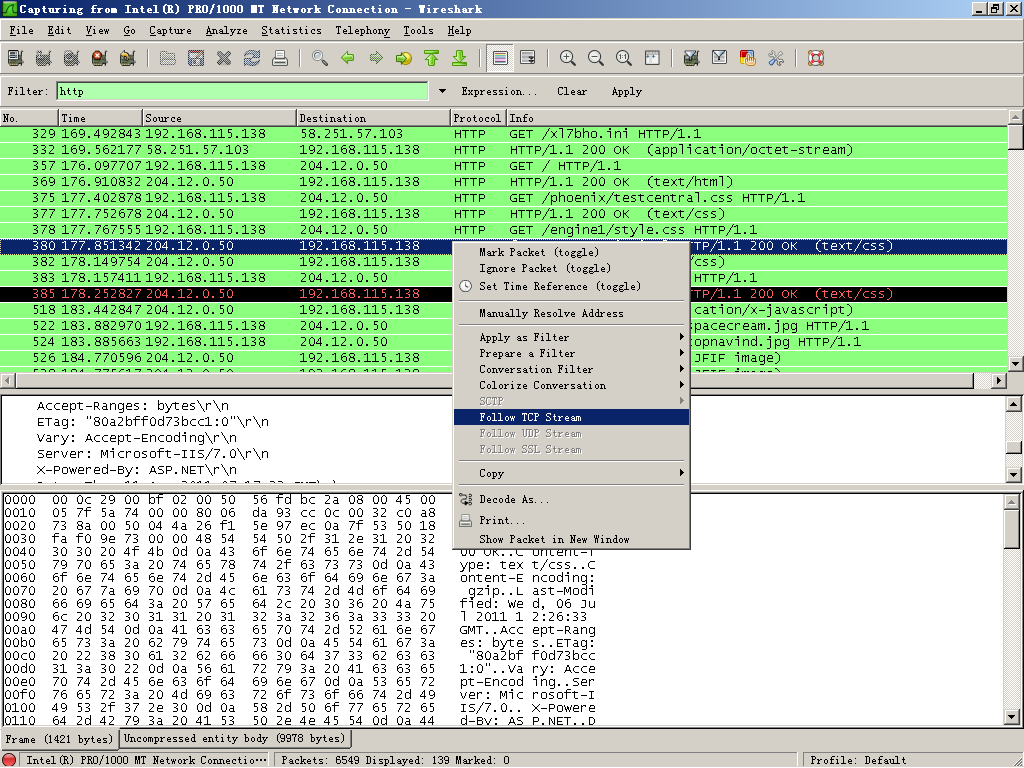
Task: Switch to Uncompressed entity body tab
Action: 234,738
